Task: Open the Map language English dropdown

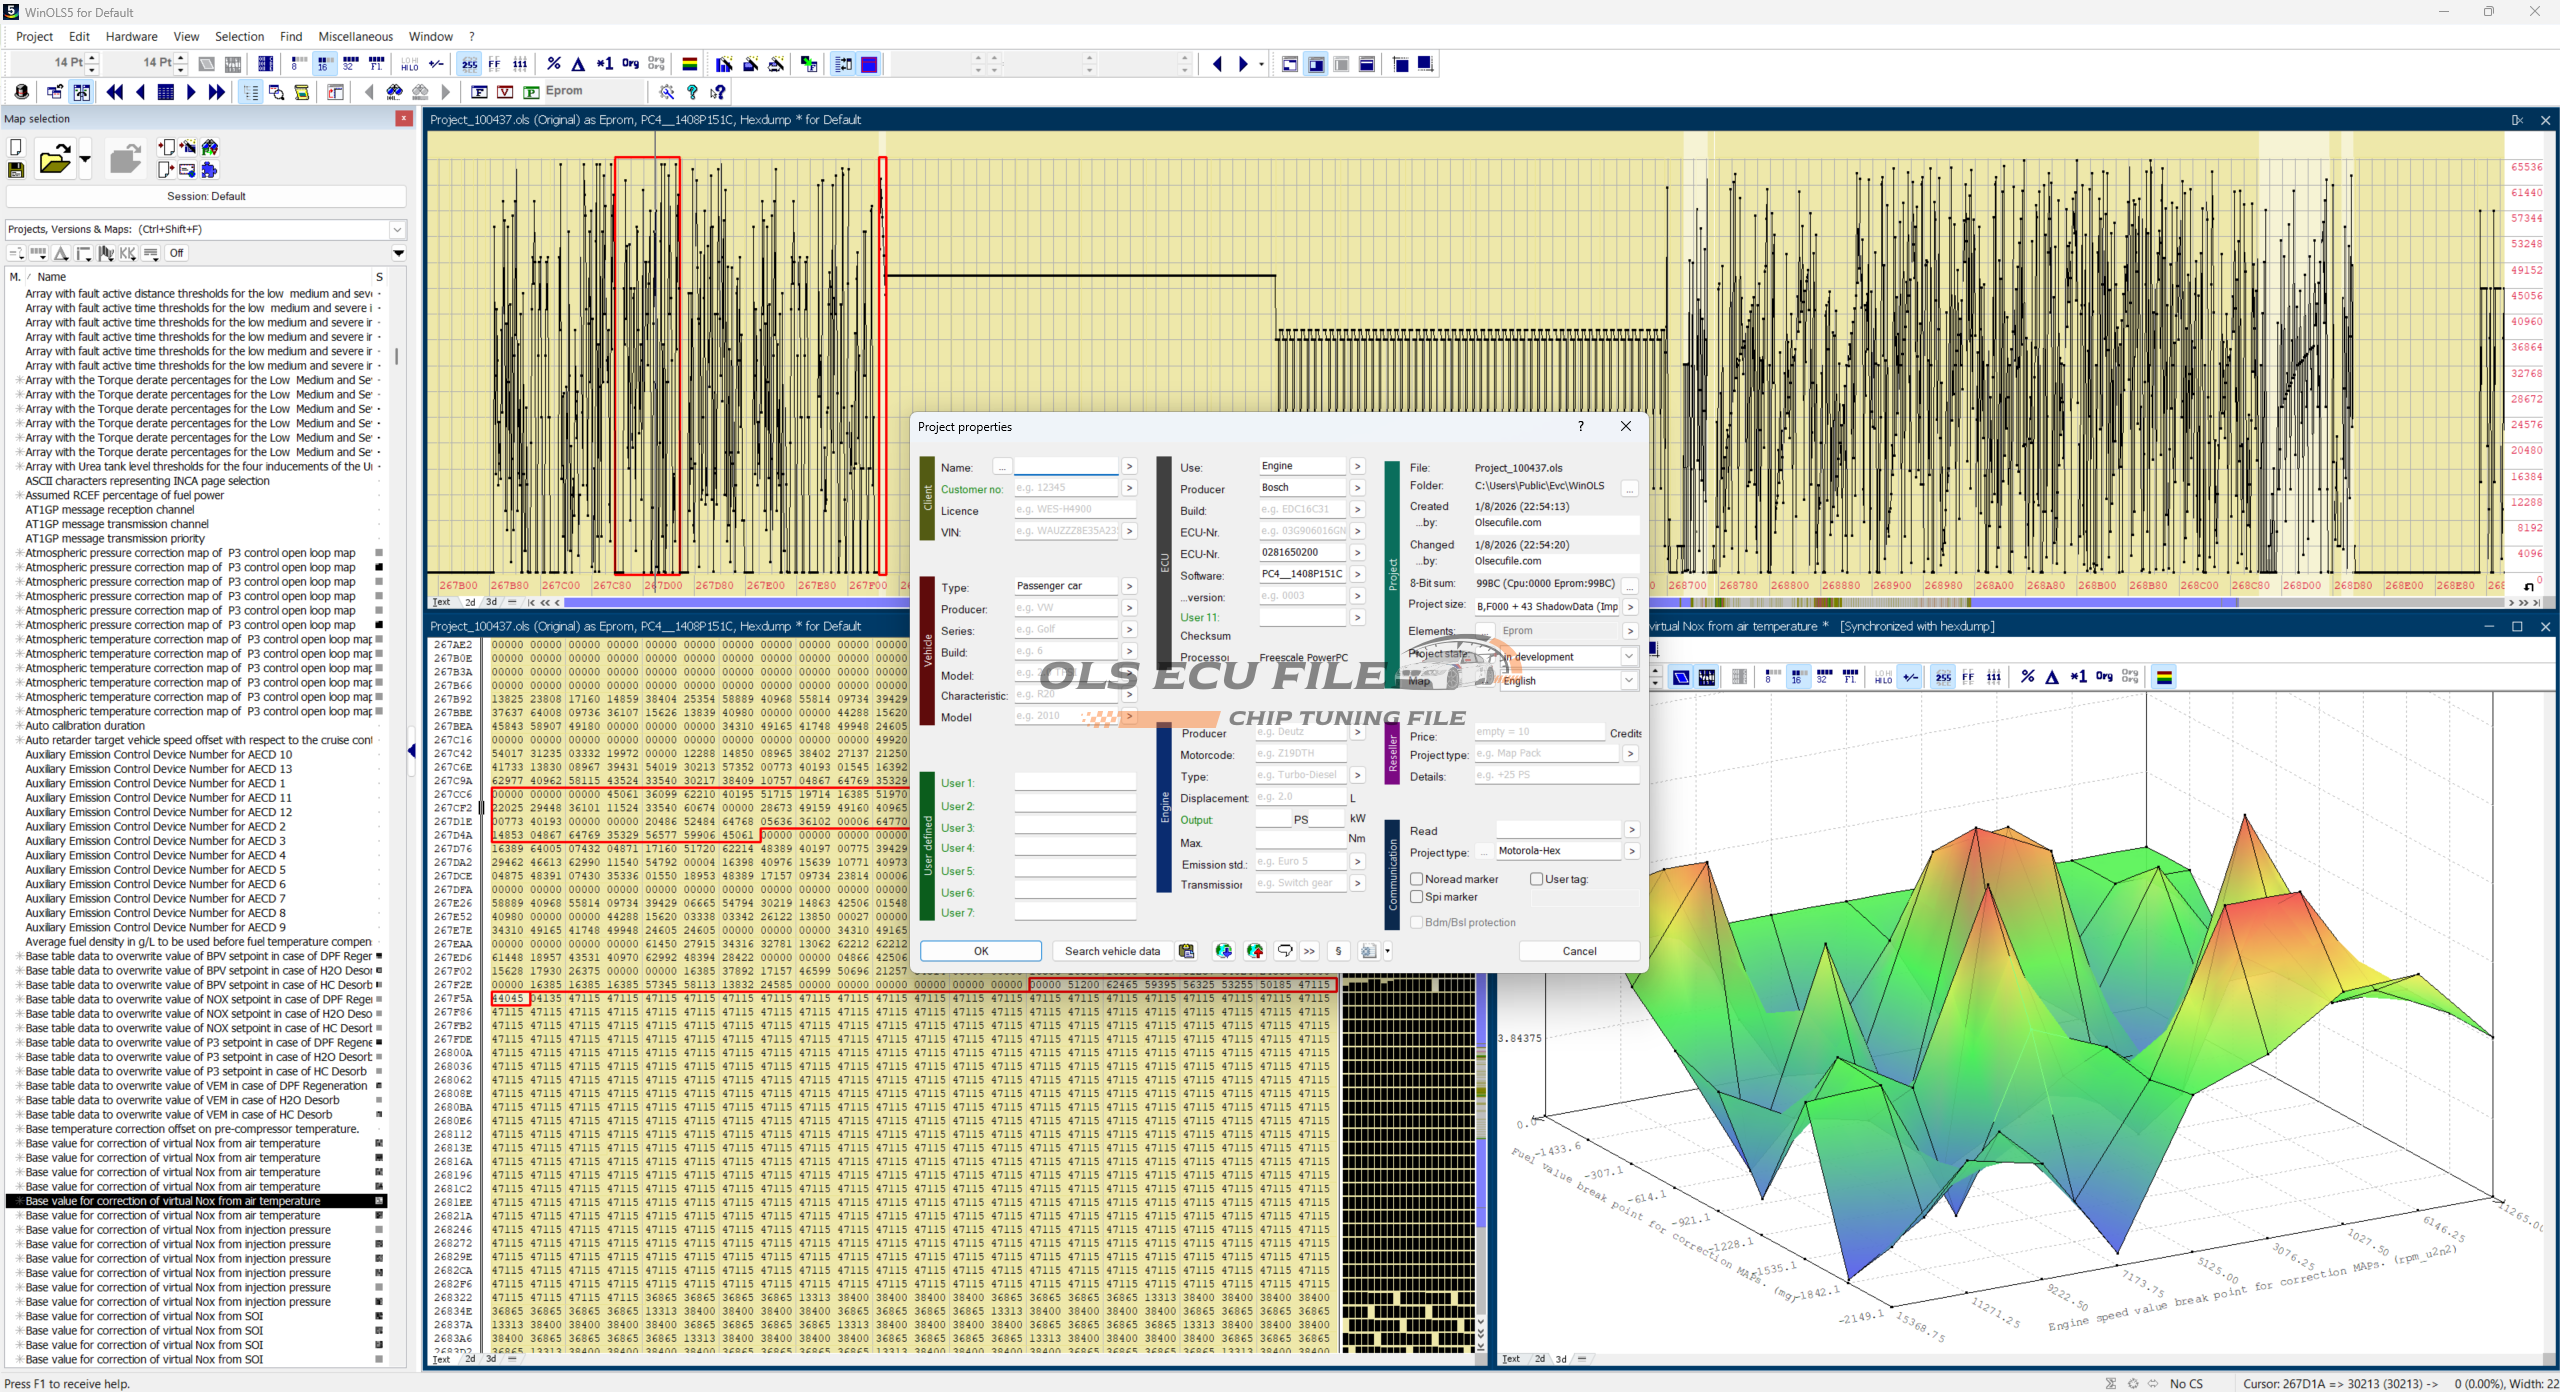Action: pos(1629,680)
